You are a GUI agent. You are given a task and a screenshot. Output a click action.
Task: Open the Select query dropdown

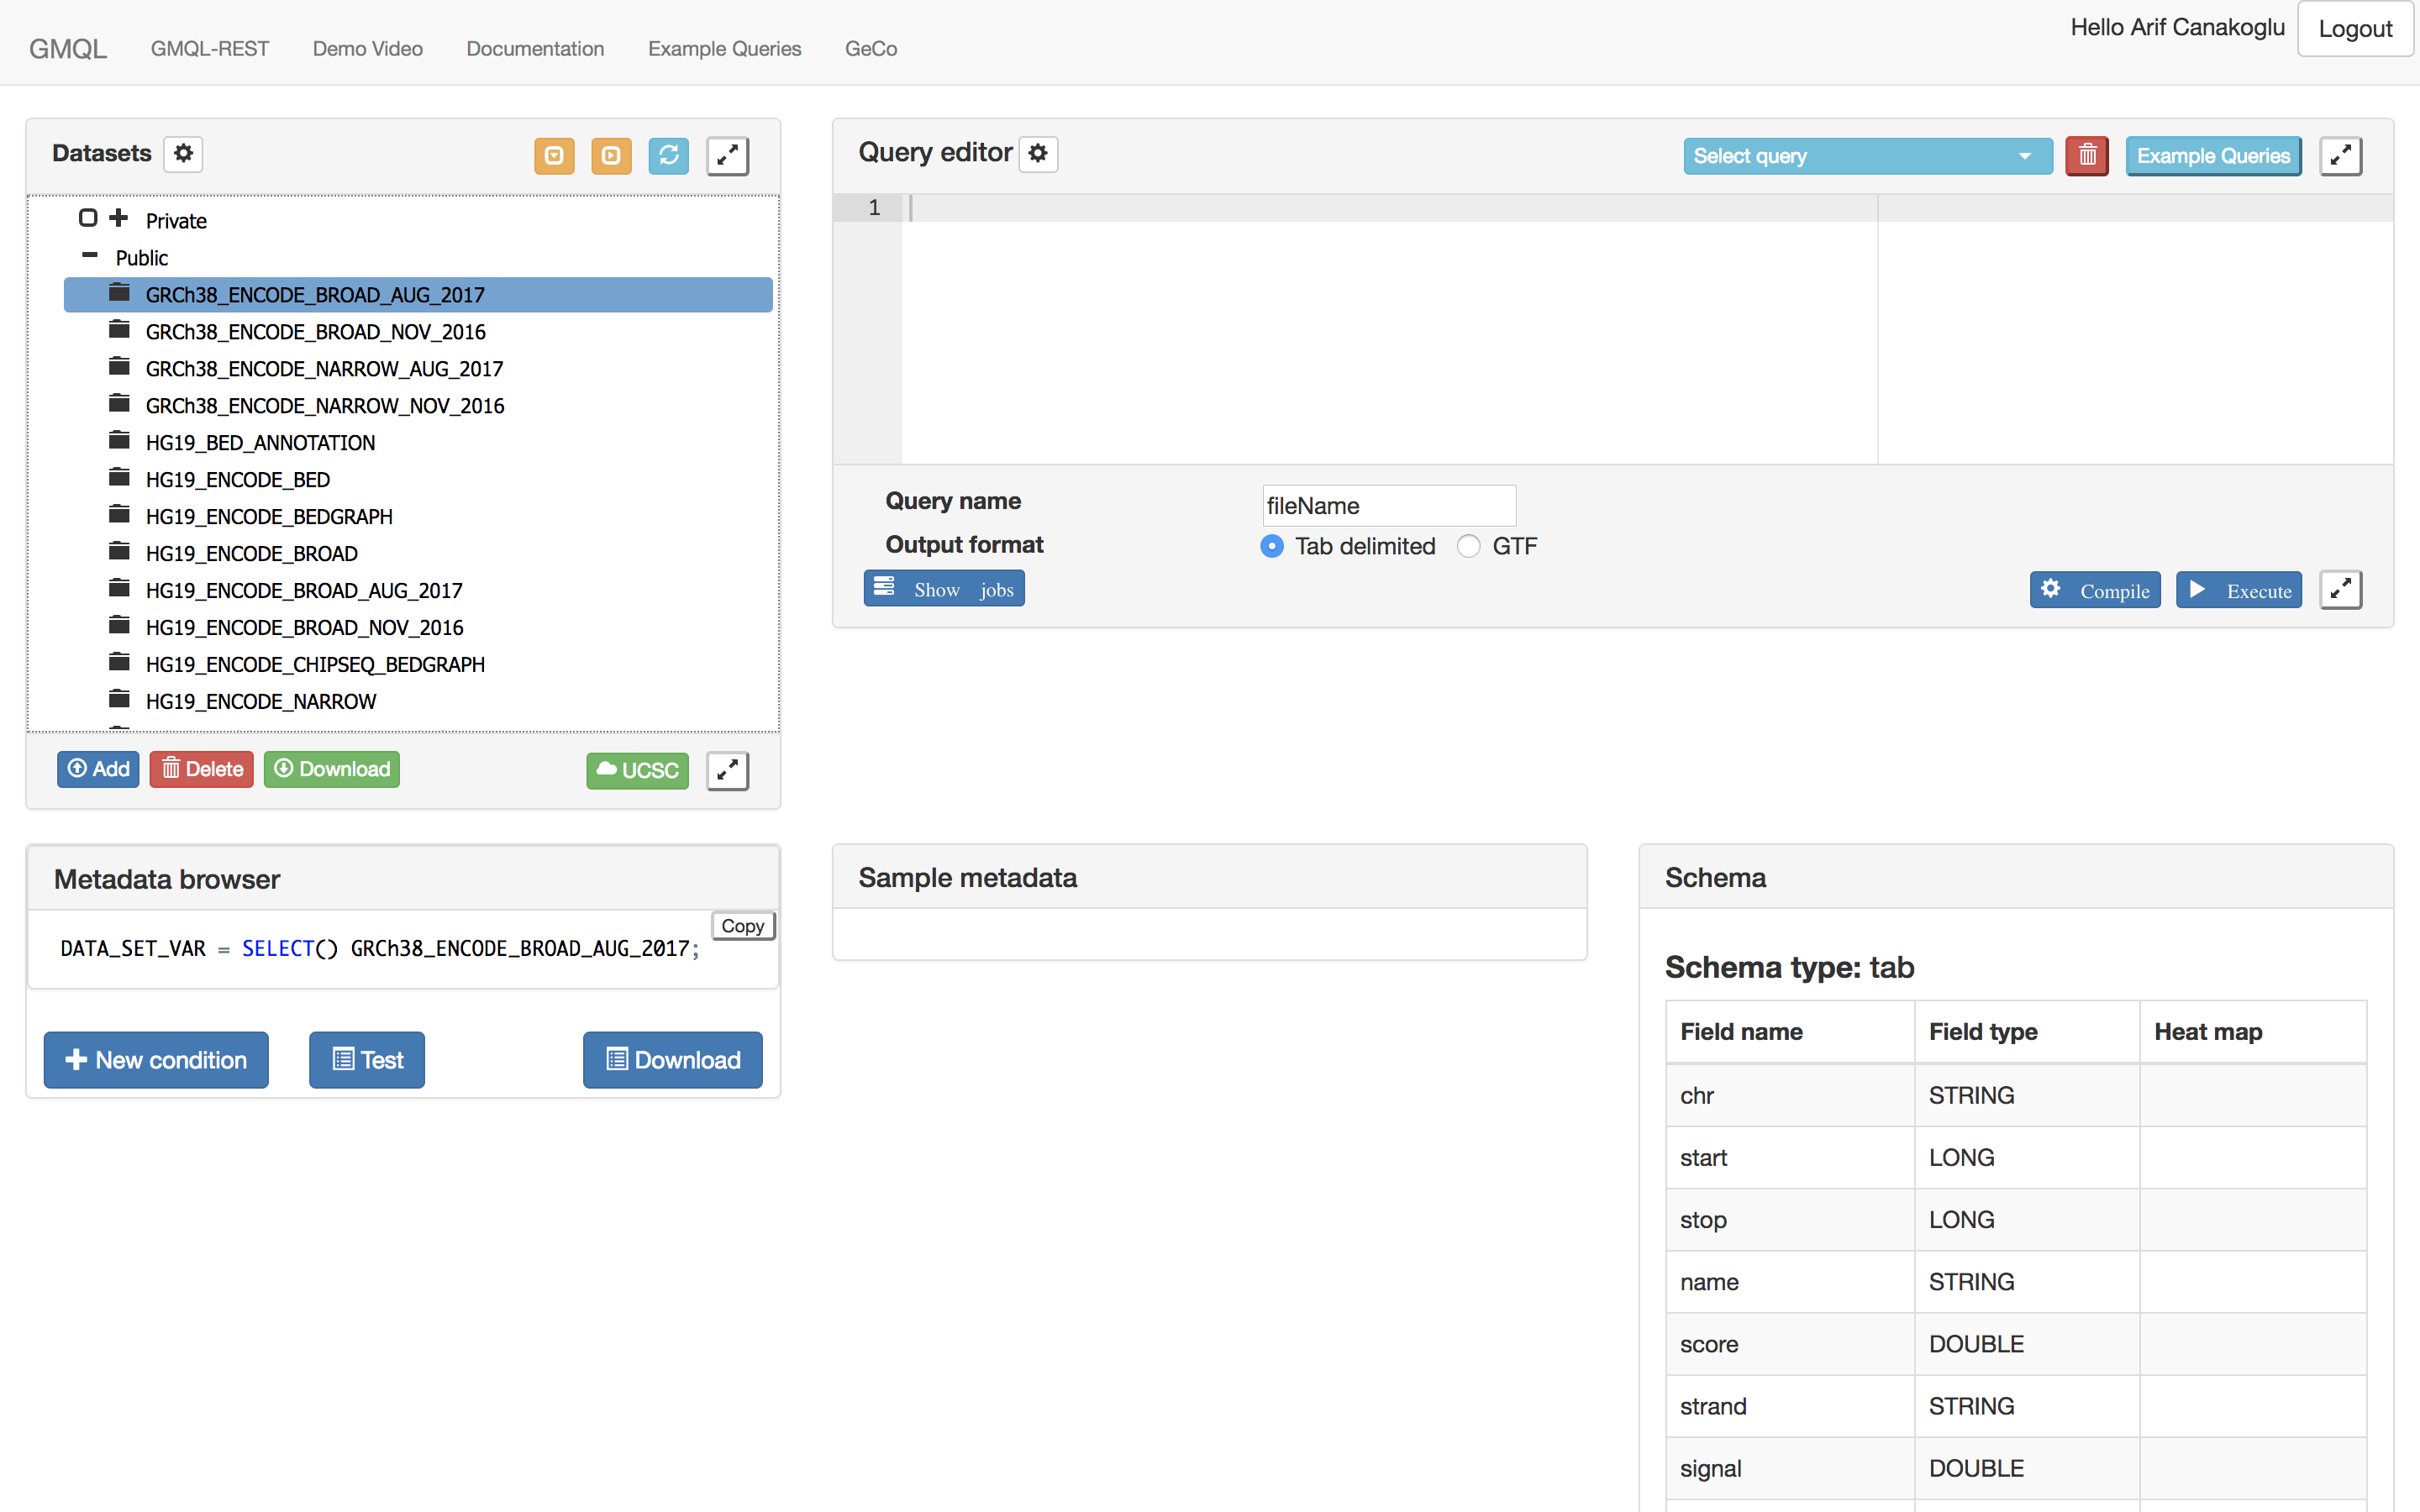click(1867, 156)
